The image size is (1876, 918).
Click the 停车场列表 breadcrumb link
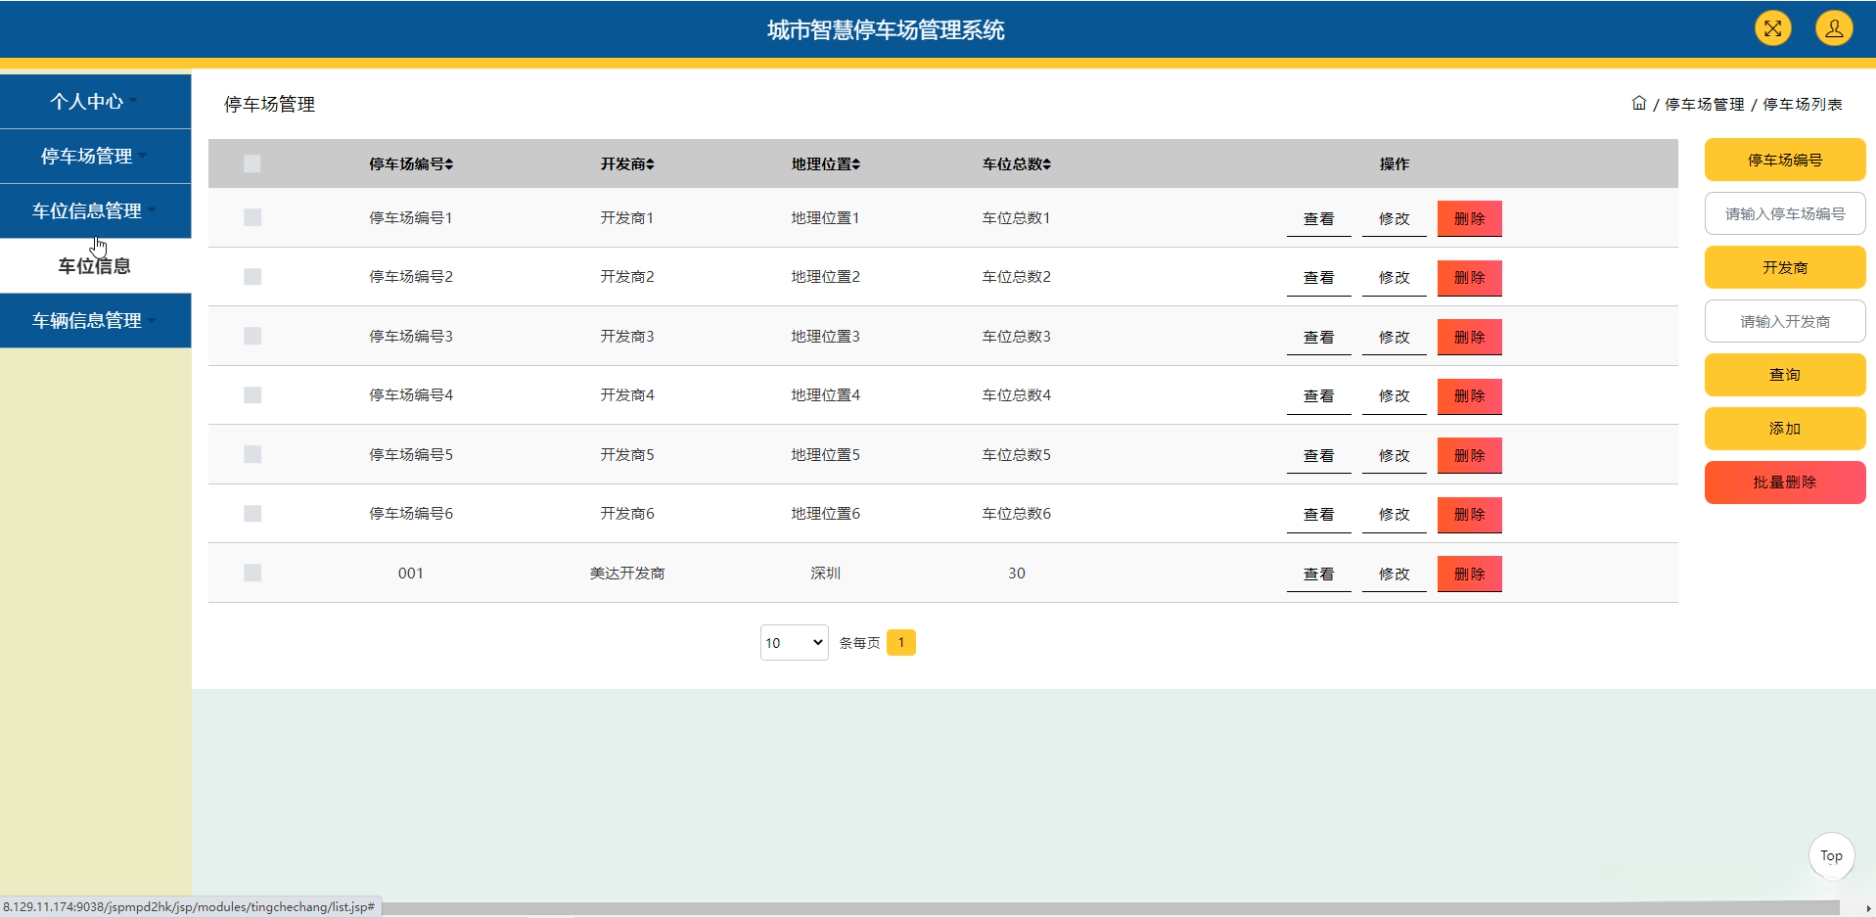(x=1802, y=104)
